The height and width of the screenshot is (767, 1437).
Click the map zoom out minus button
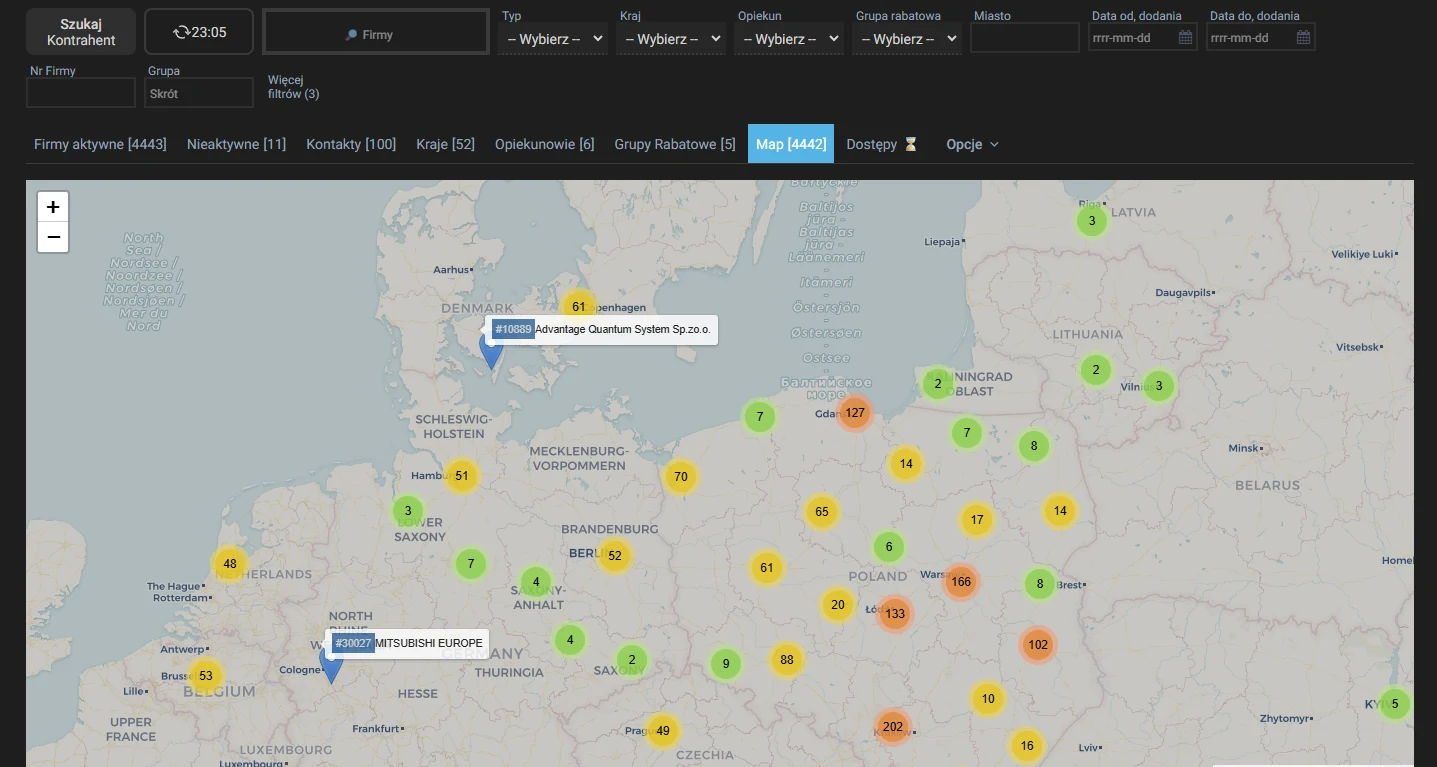(53, 237)
